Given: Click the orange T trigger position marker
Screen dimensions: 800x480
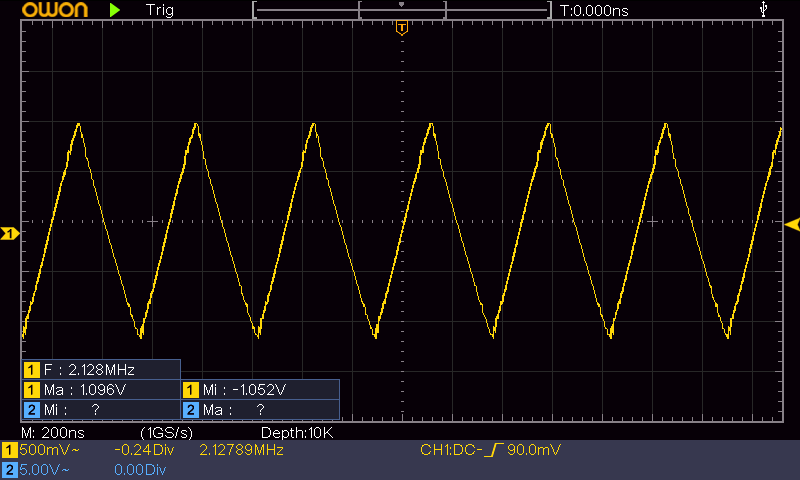Looking at the screenshot, I should click(x=402, y=28).
